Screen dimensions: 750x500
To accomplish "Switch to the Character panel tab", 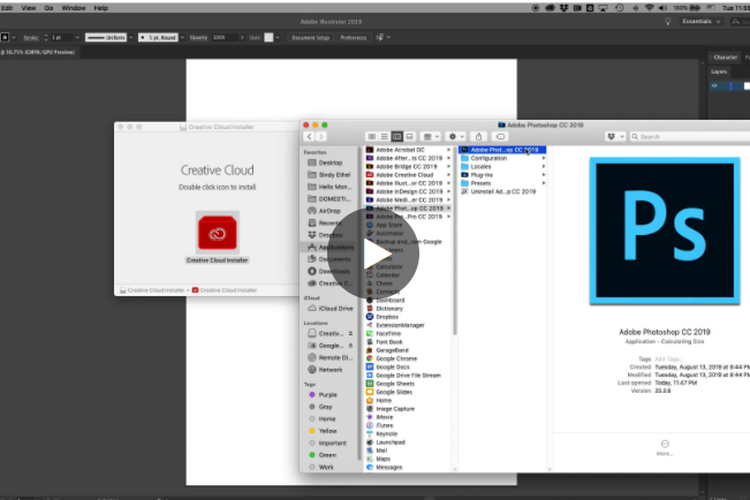I will [725, 57].
